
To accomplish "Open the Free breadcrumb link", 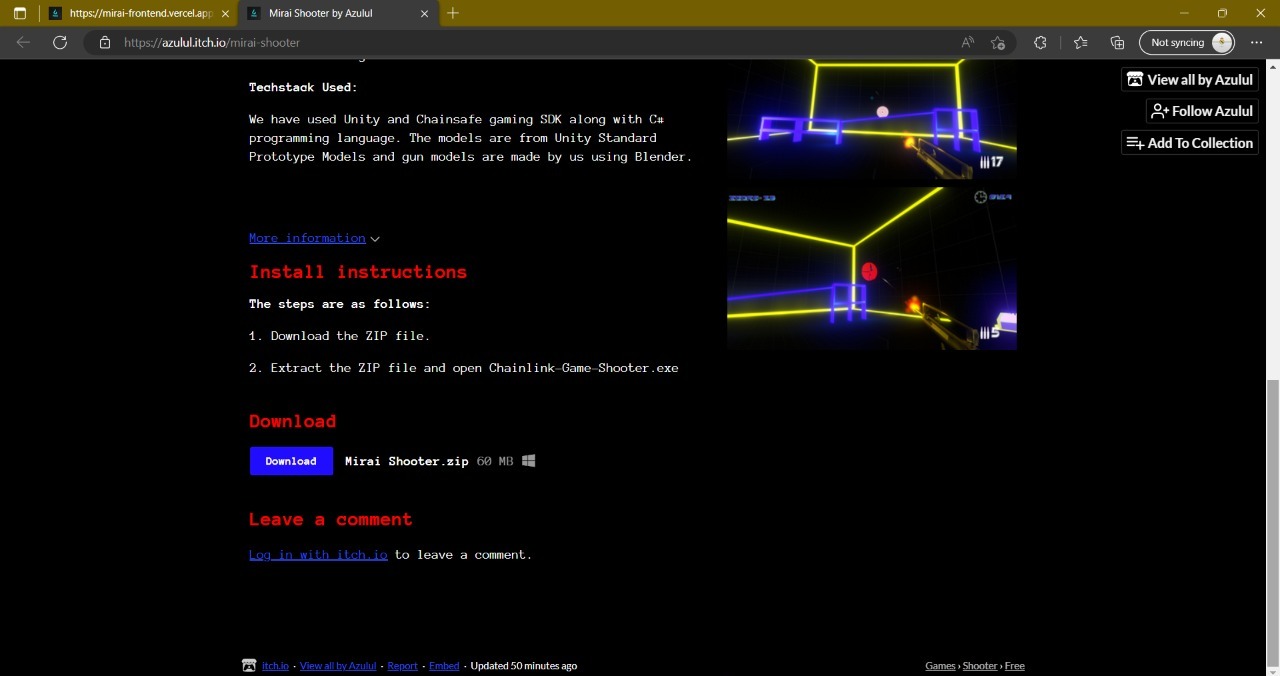I will pos(1015,666).
